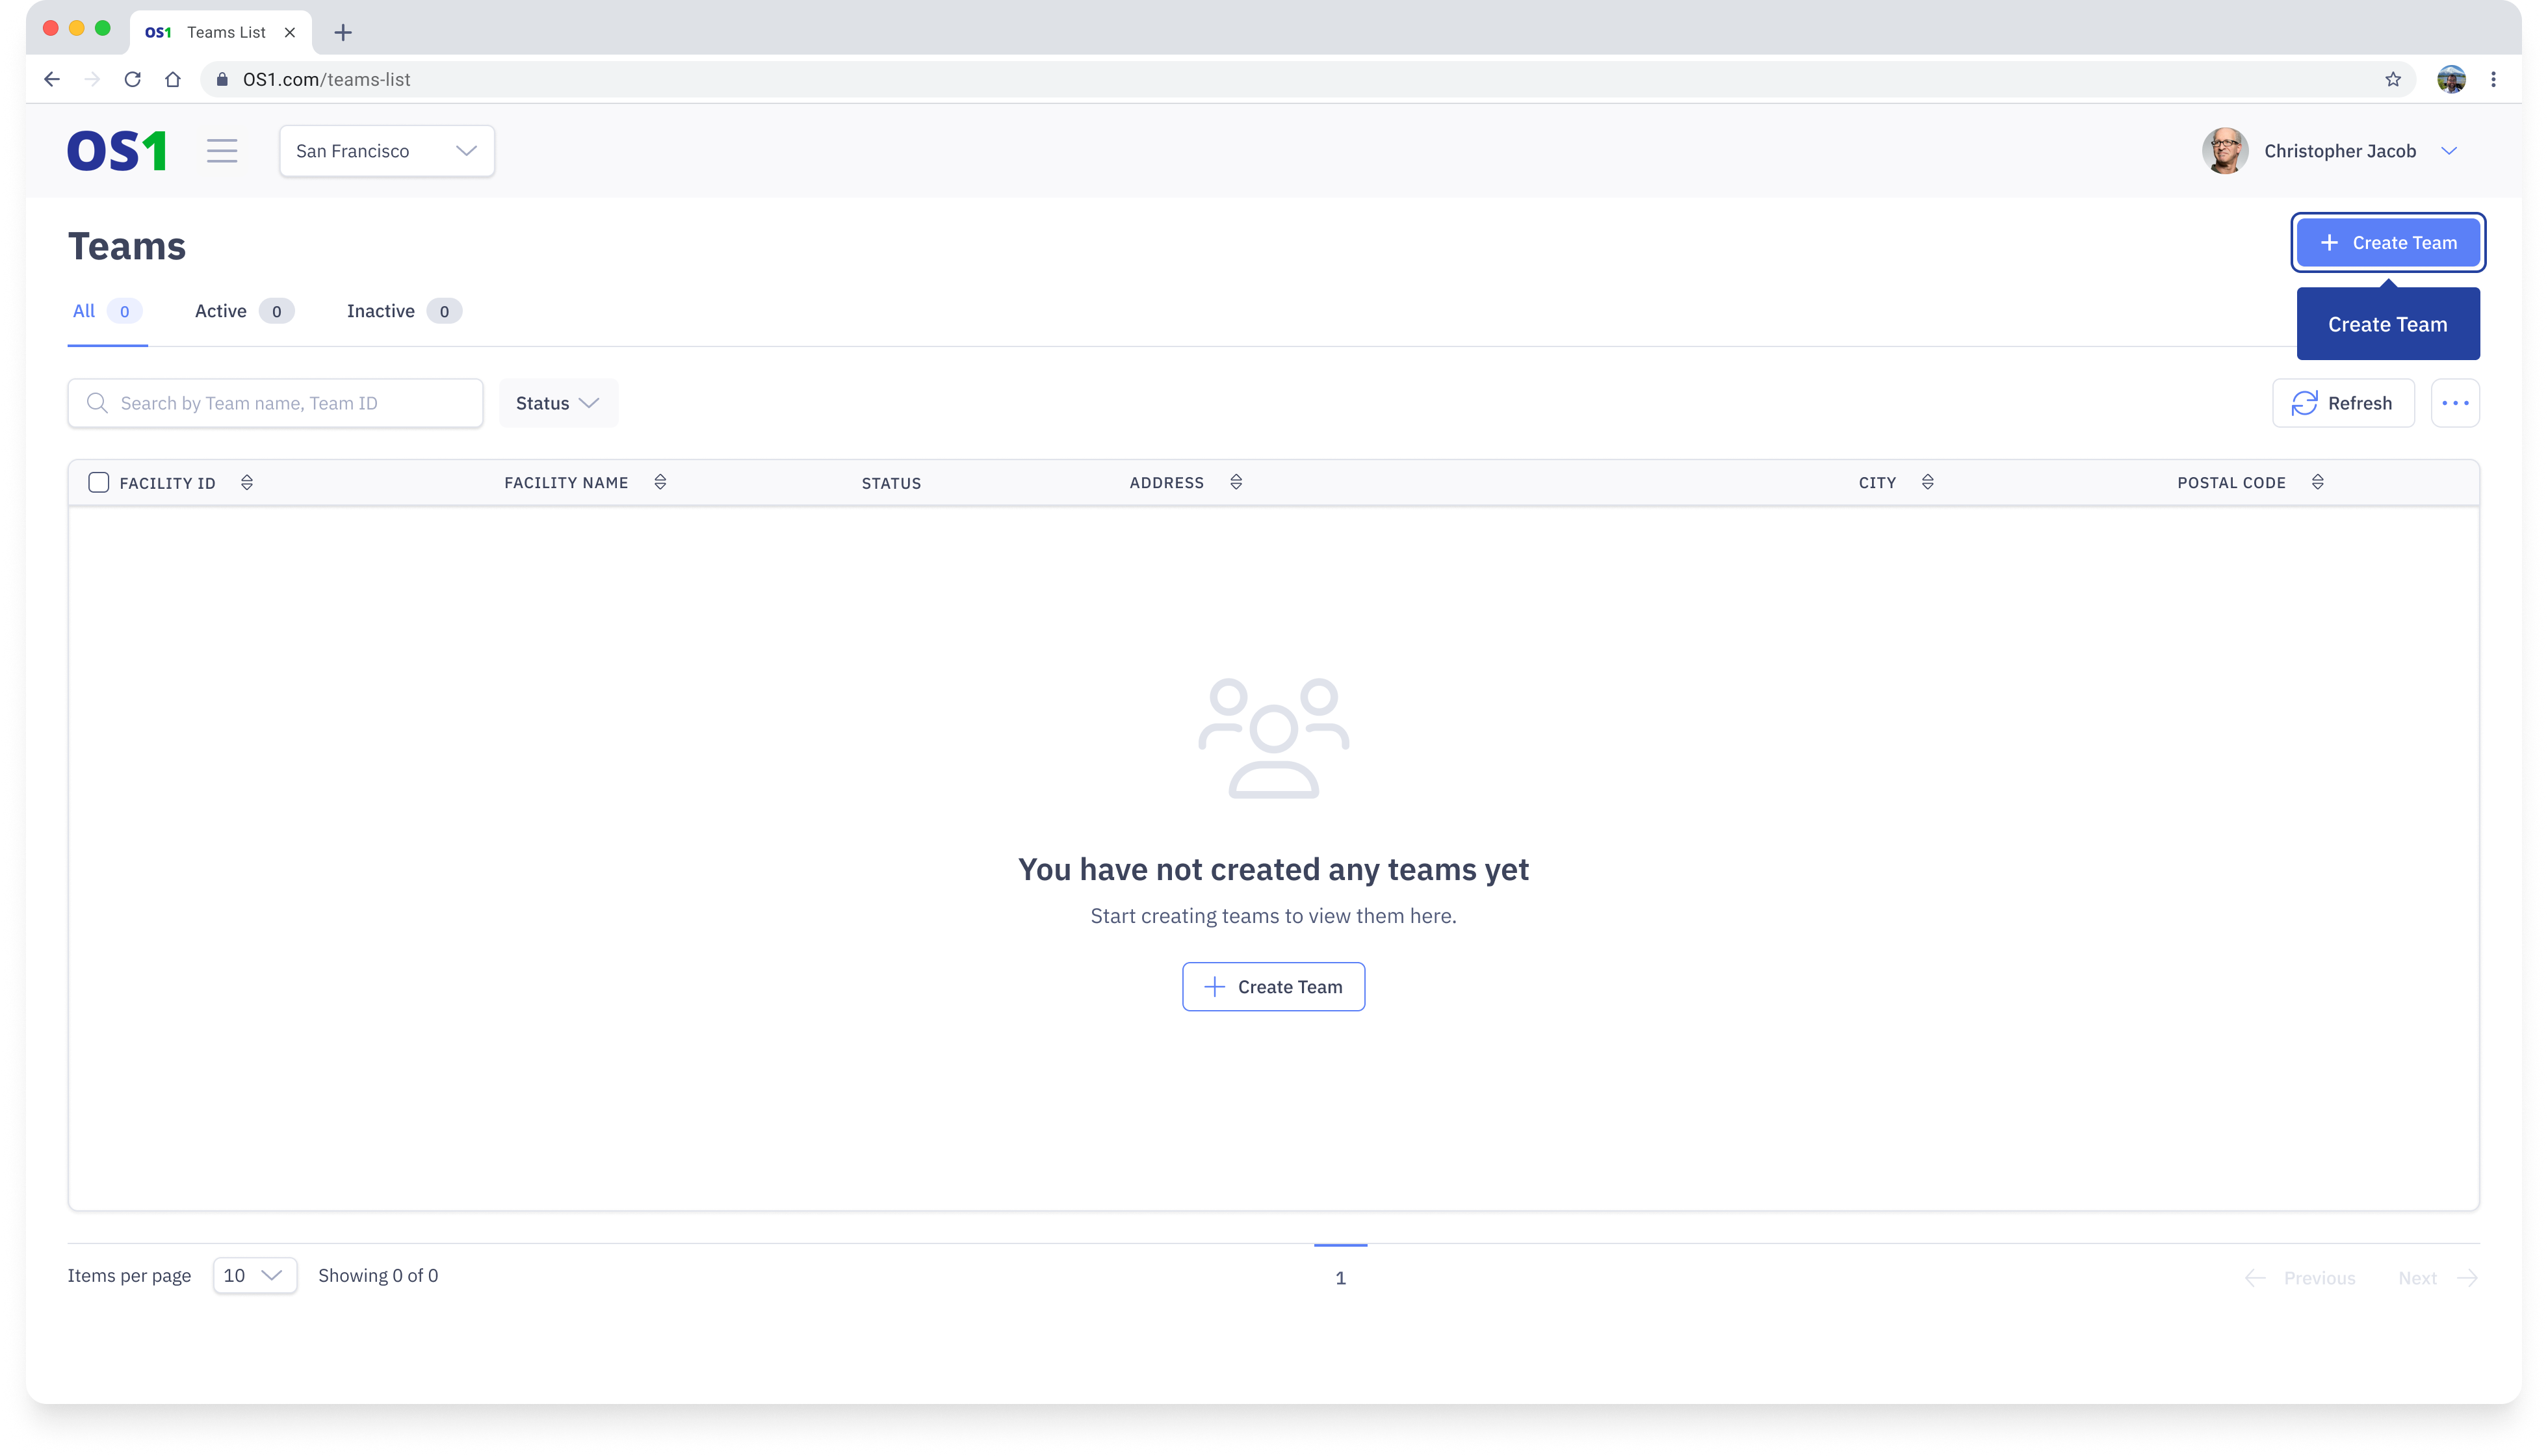
Task: Click the OS1 logo
Action: [117, 151]
